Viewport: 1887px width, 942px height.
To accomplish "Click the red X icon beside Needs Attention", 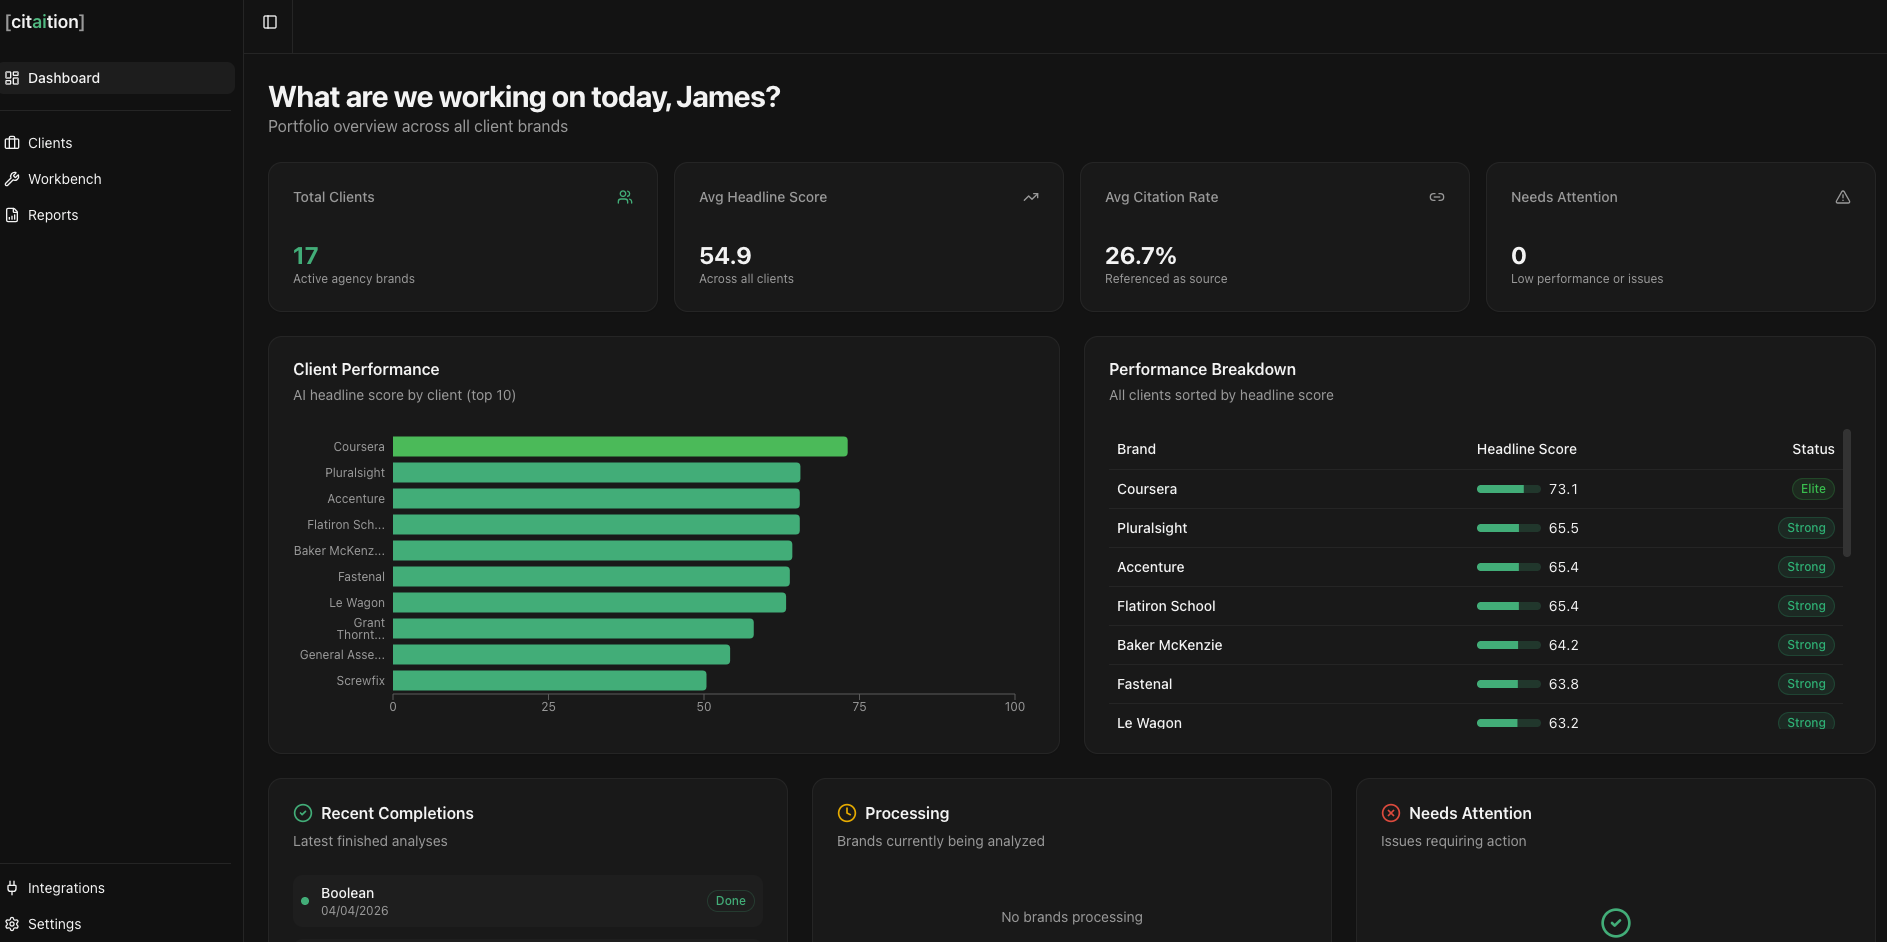I will (x=1391, y=813).
